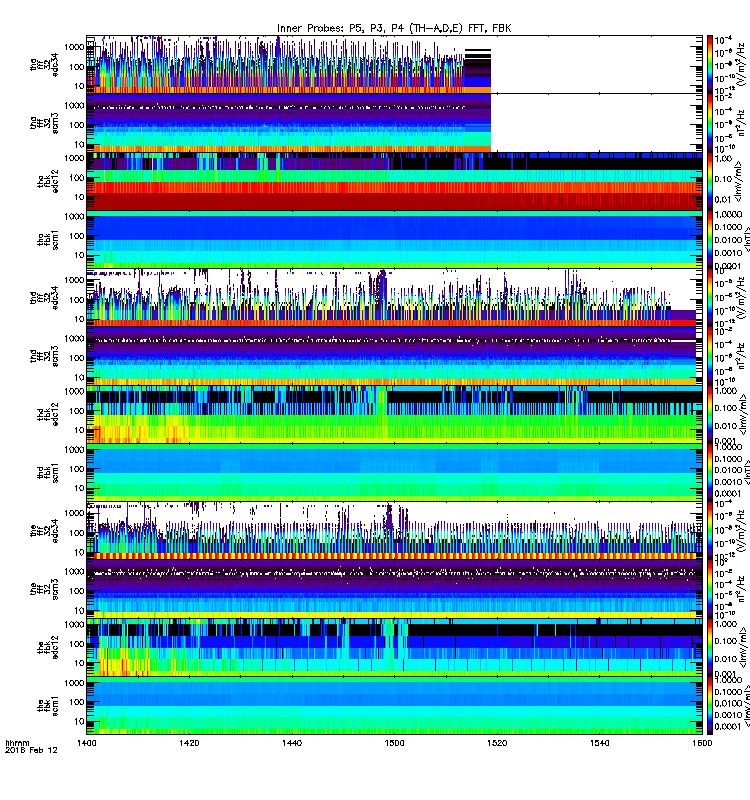Pick the color bar beside the edc34 FFT panel
Image resolution: width=750 pixels, height=800 pixels.
(x=709, y=531)
